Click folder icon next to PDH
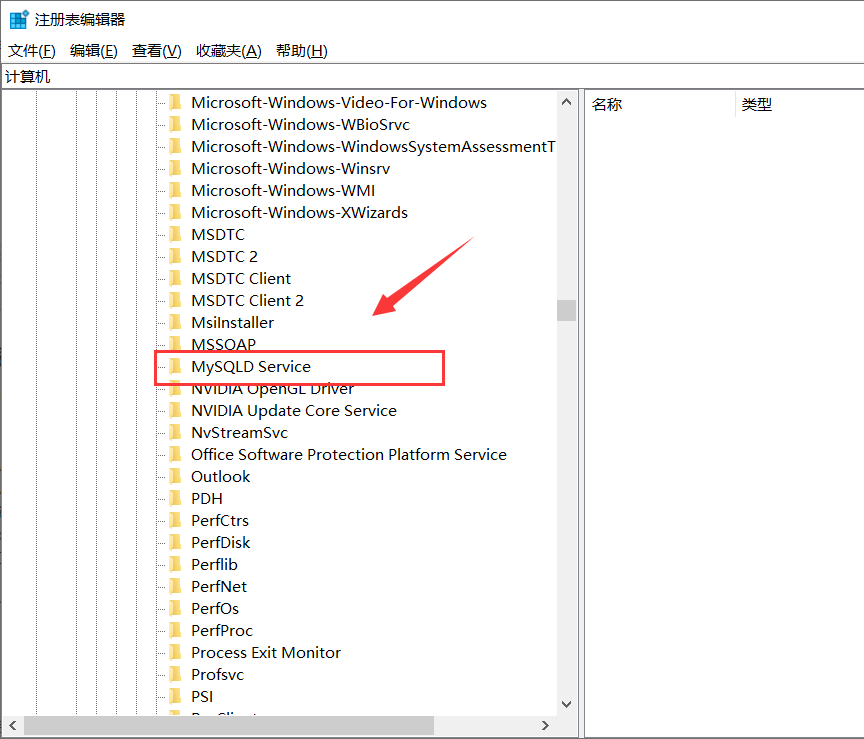Image resolution: width=864 pixels, height=739 pixels. tap(175, 499)
